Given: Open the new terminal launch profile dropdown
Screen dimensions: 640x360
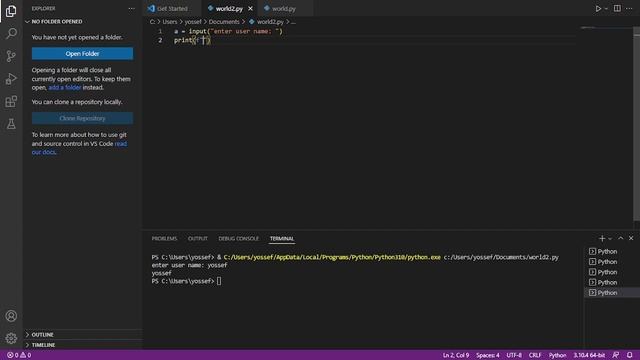Looking at the screenshot, I should point(610,238).
